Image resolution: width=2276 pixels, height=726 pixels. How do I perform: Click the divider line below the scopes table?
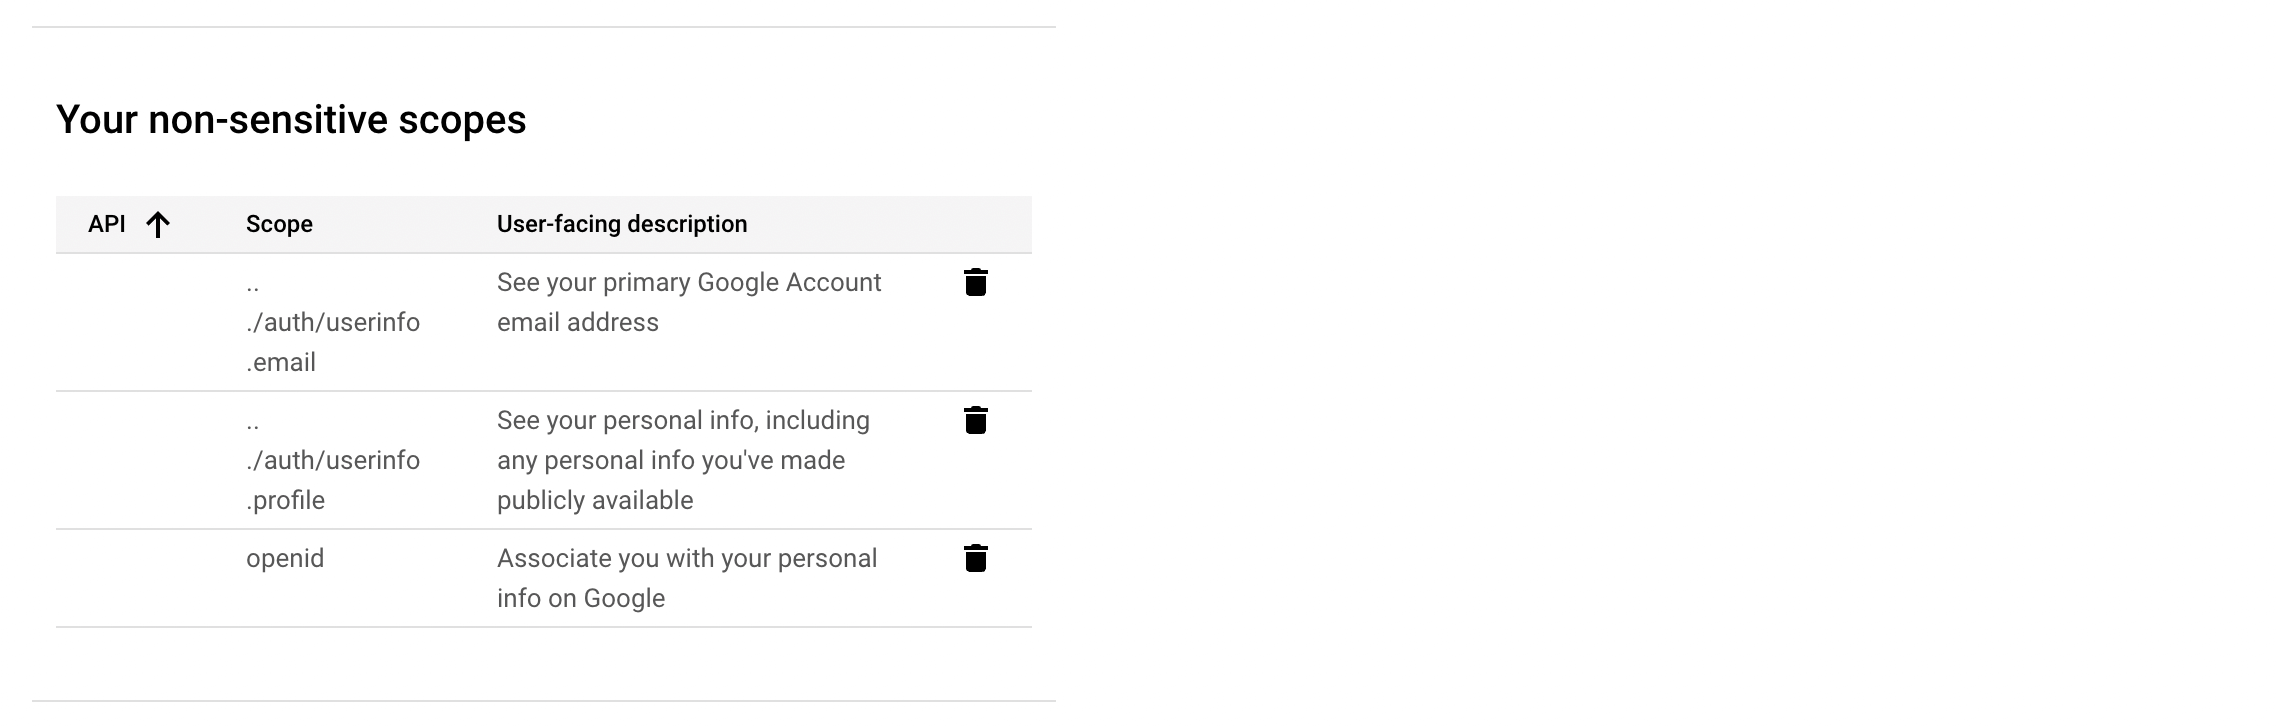[544, 701]
